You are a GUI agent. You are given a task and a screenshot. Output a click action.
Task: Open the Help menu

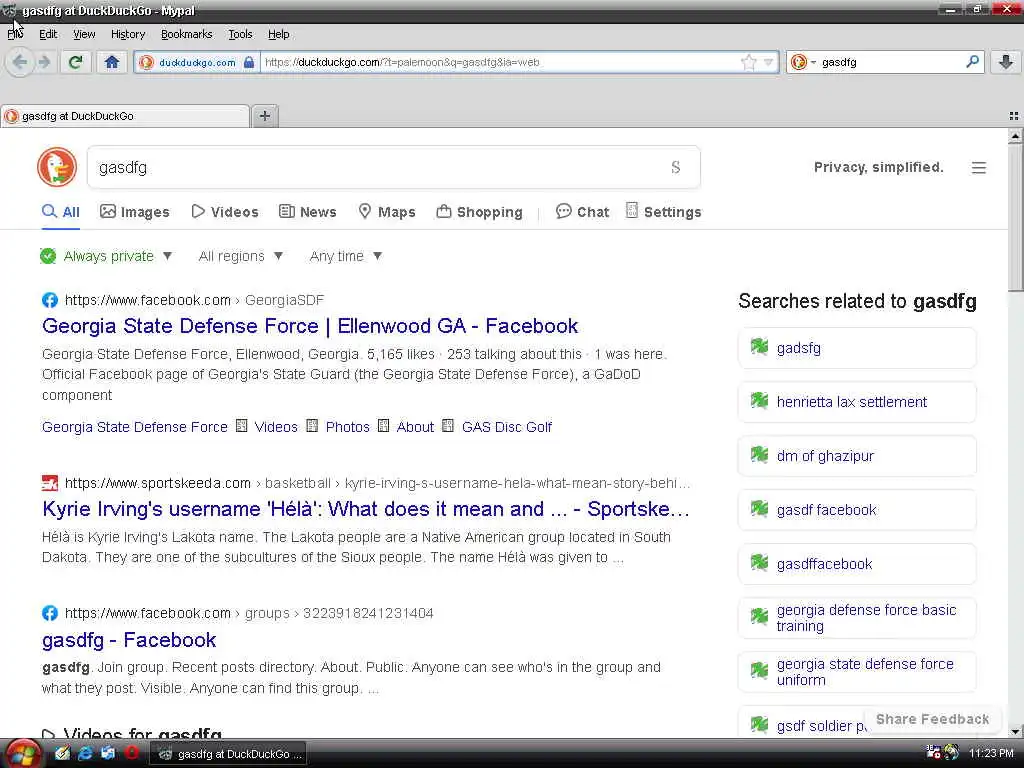pyautogui.click(x=278, y=34)
